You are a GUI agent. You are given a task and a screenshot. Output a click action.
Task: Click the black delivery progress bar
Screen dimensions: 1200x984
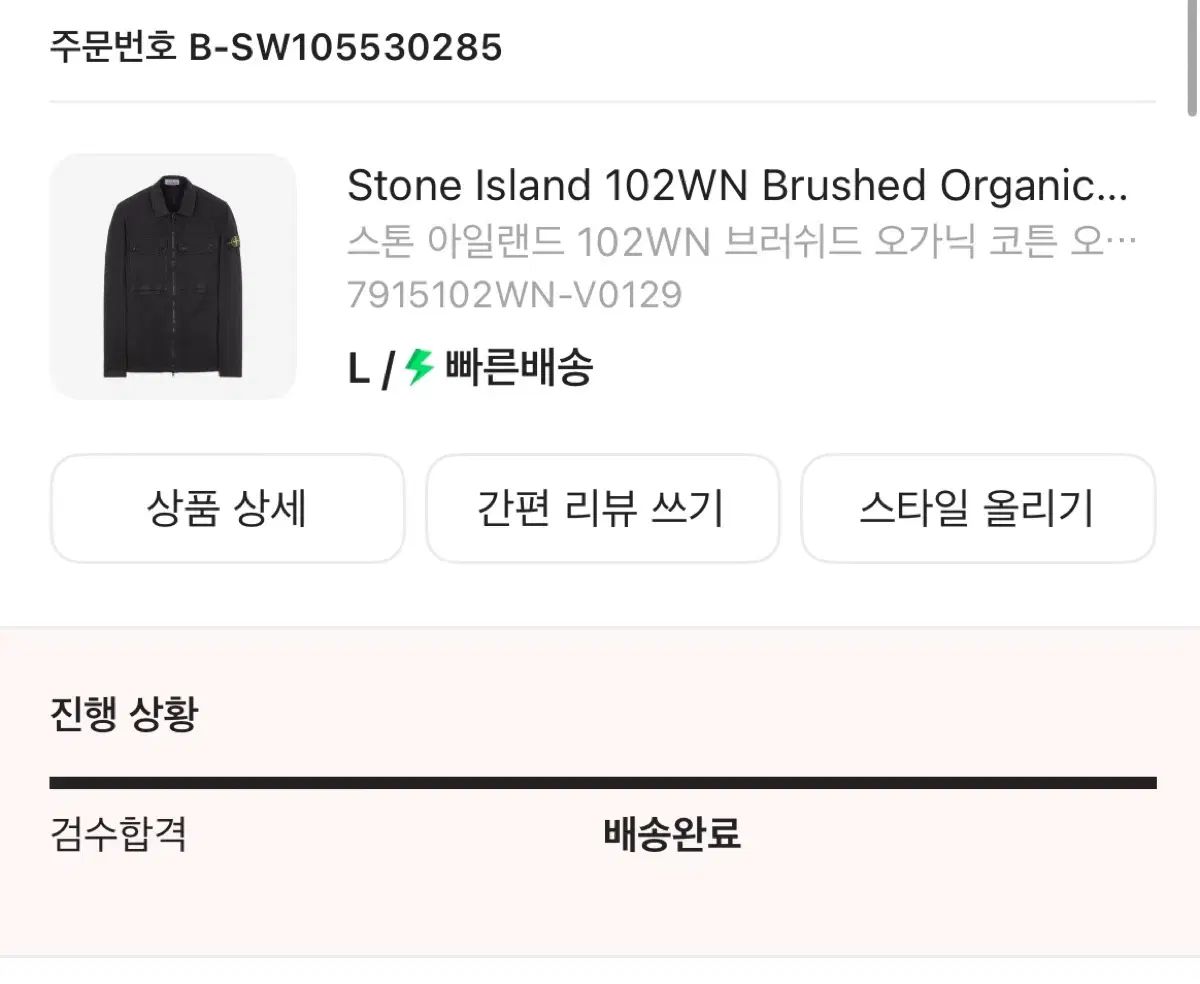pyautogui.click(x=602, y=783)
